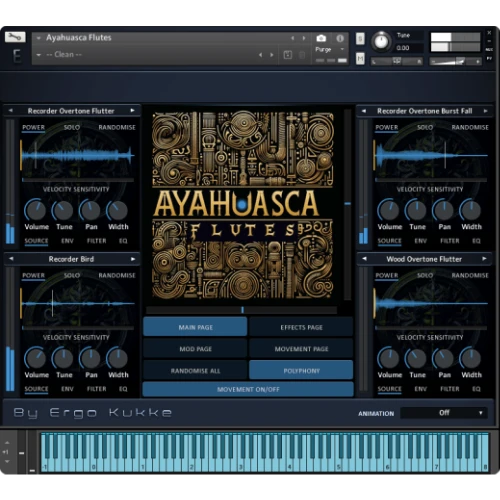Click the solo S button in header
Viewport: 500px width, 500px height.
(x=360, y=39)
